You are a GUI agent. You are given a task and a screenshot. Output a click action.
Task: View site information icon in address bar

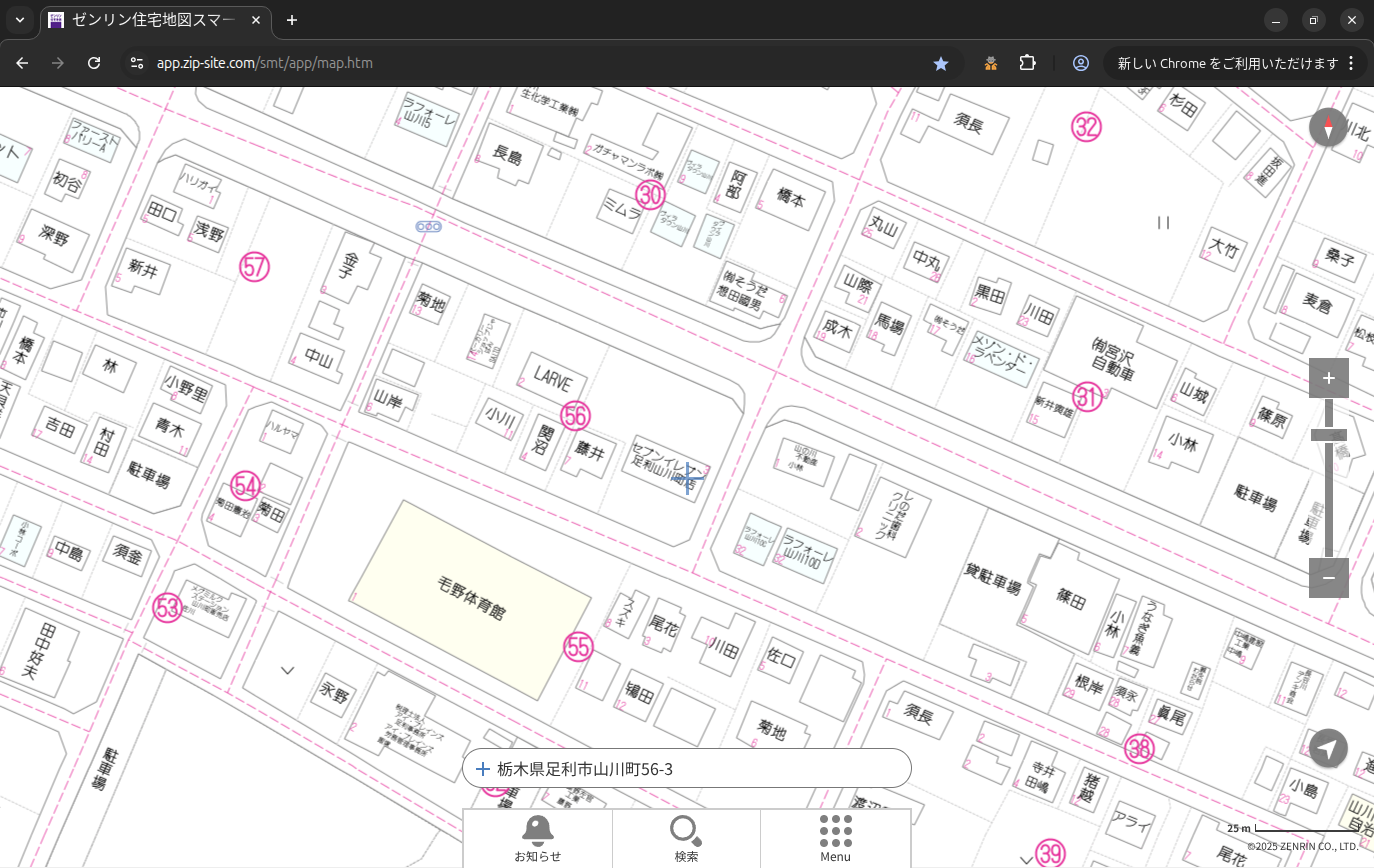point(137,63)
